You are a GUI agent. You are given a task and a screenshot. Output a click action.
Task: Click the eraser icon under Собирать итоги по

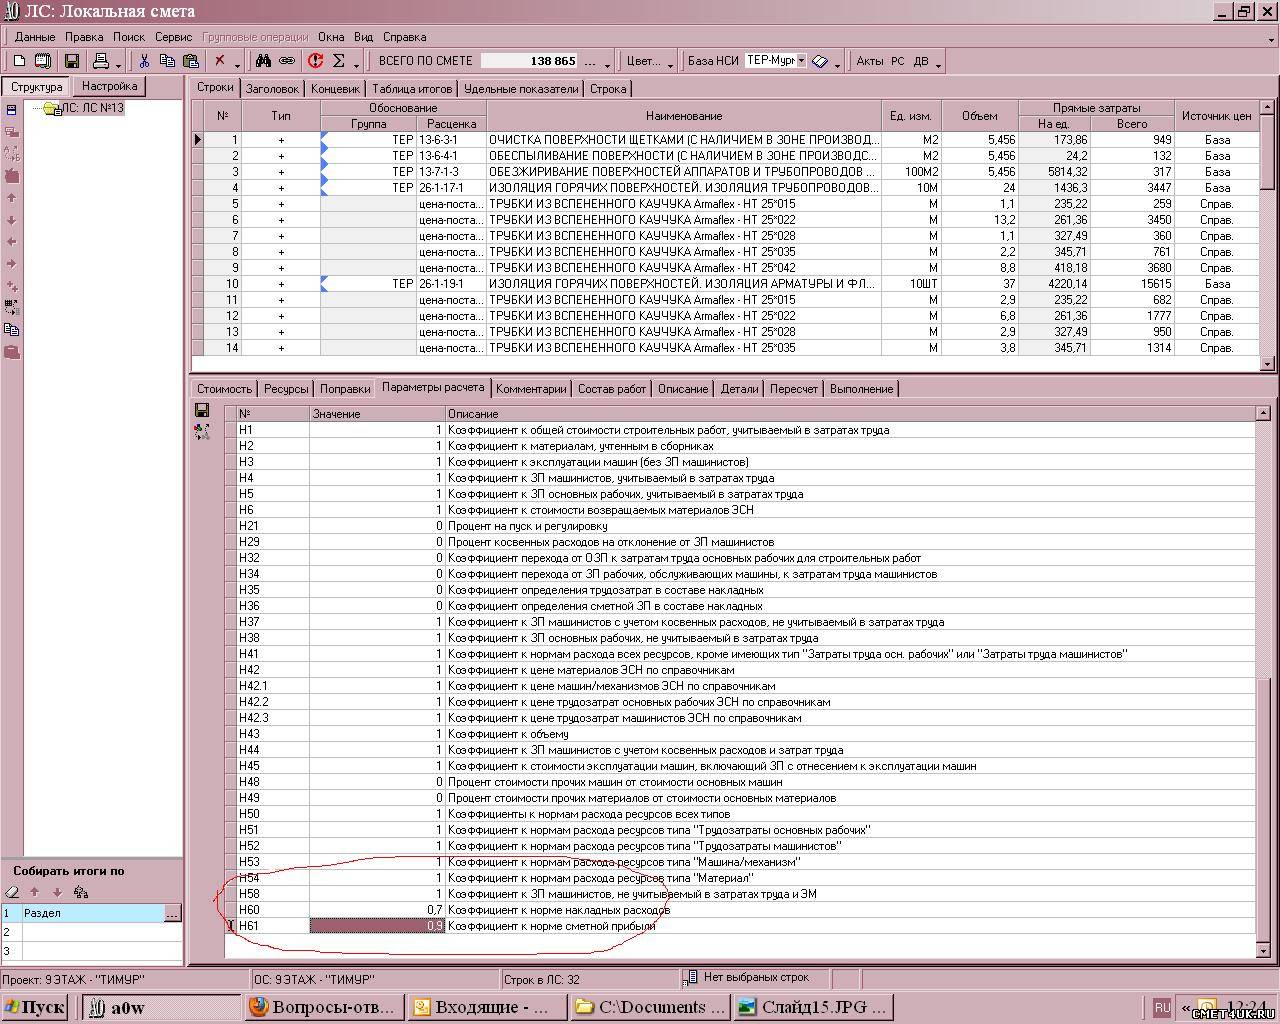(12, 892)
